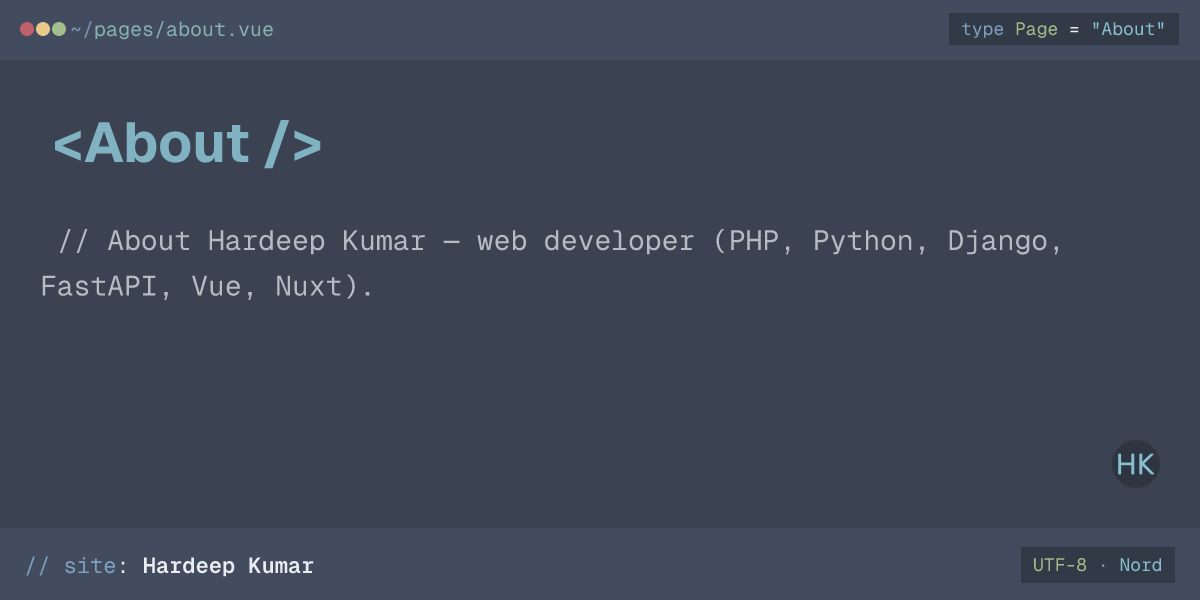Click the "About" string in type badge
1200x600 pixels.
(x=1128, y=29)
